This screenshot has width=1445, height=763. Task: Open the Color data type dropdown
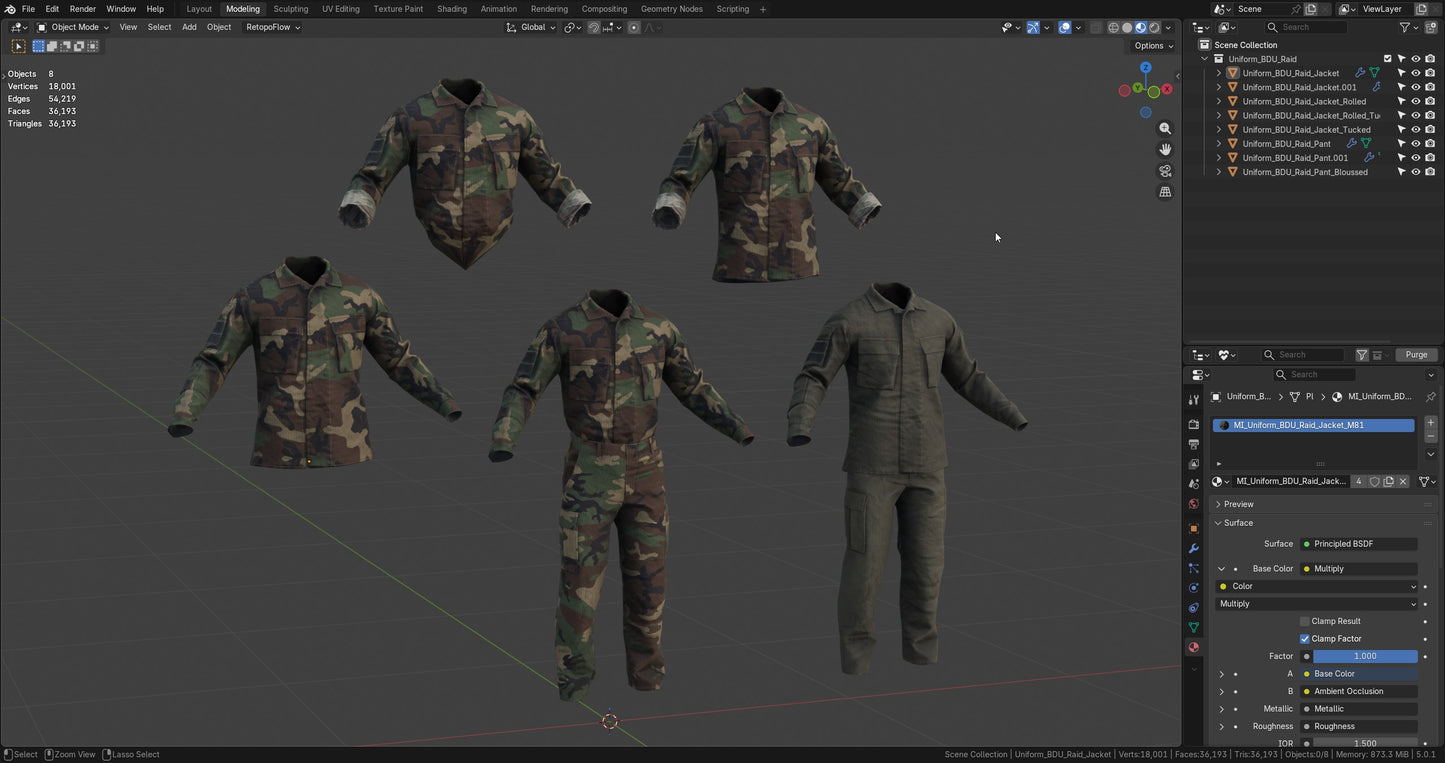pos(1317,587)
